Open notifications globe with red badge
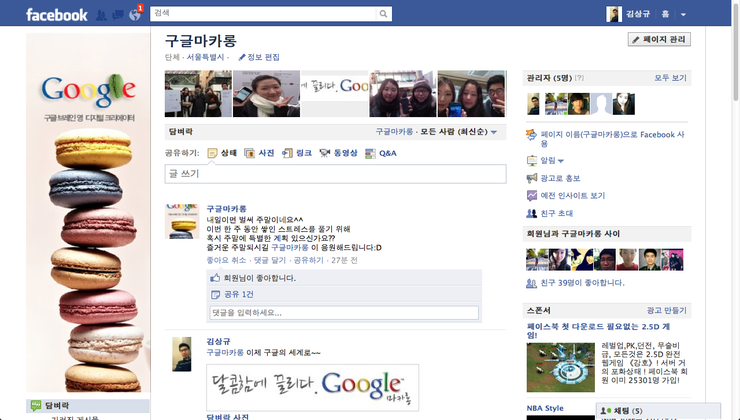The height and width of the screenshot is (420, 740). tap(134, 14)
